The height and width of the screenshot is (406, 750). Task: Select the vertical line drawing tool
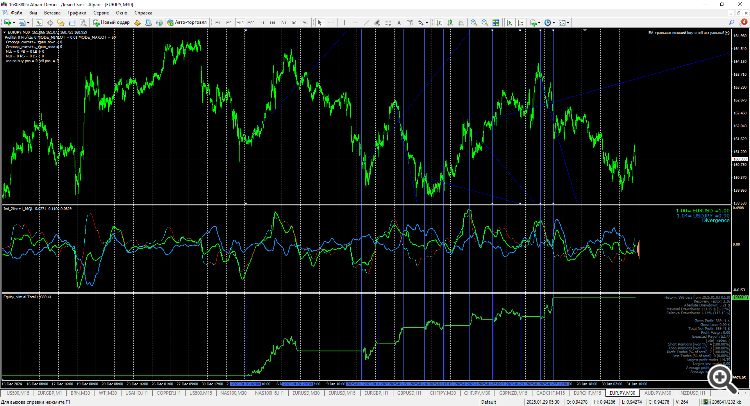click(x=344, y=22)
